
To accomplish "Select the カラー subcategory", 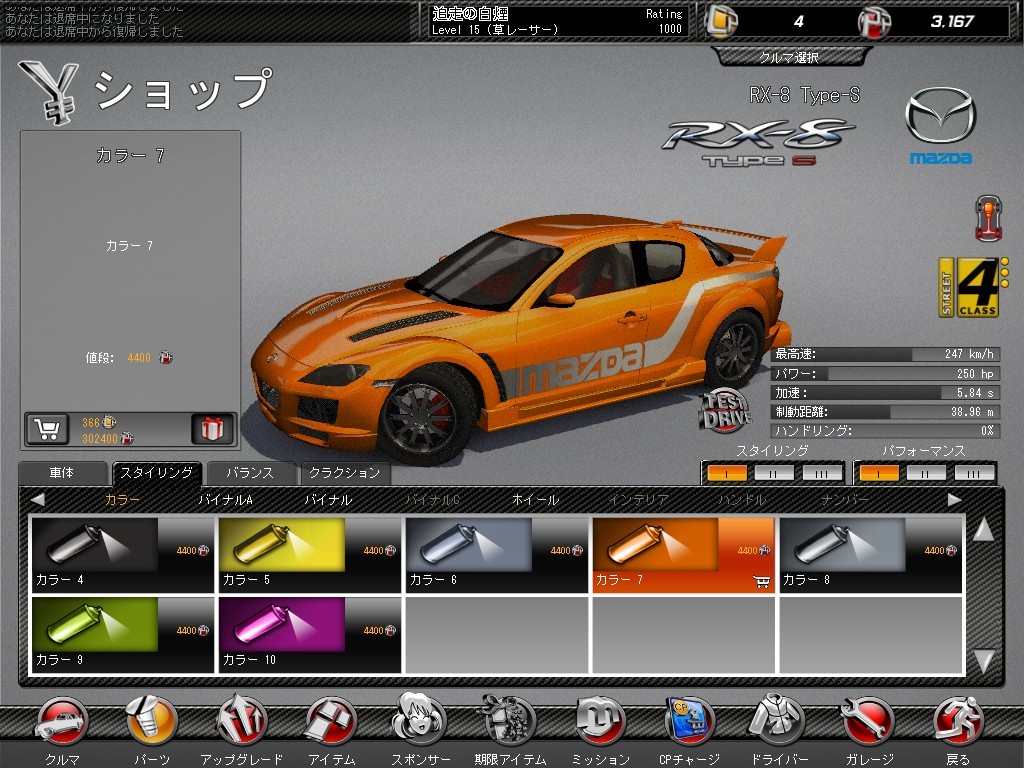I will (122, 500).
